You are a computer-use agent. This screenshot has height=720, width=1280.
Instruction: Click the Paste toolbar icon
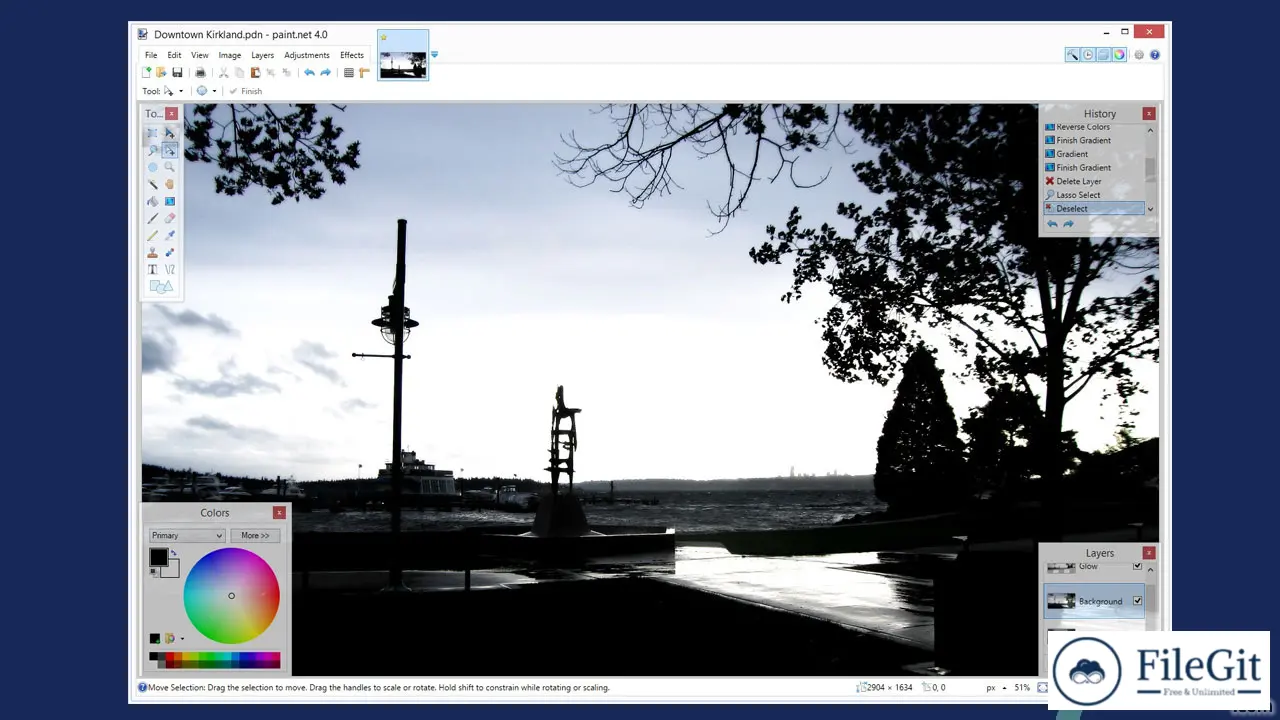point(255,72)
